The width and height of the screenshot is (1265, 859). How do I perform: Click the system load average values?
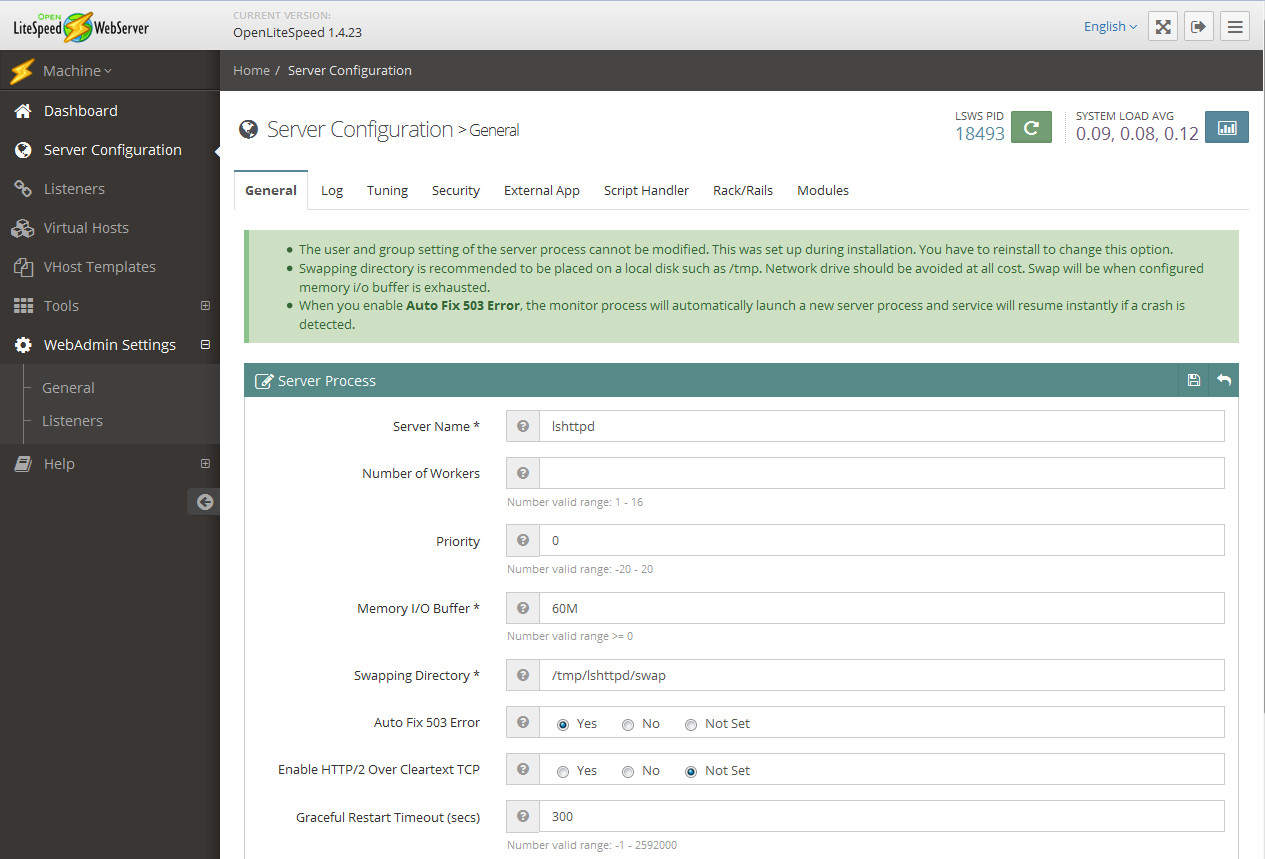point(1137,134)
